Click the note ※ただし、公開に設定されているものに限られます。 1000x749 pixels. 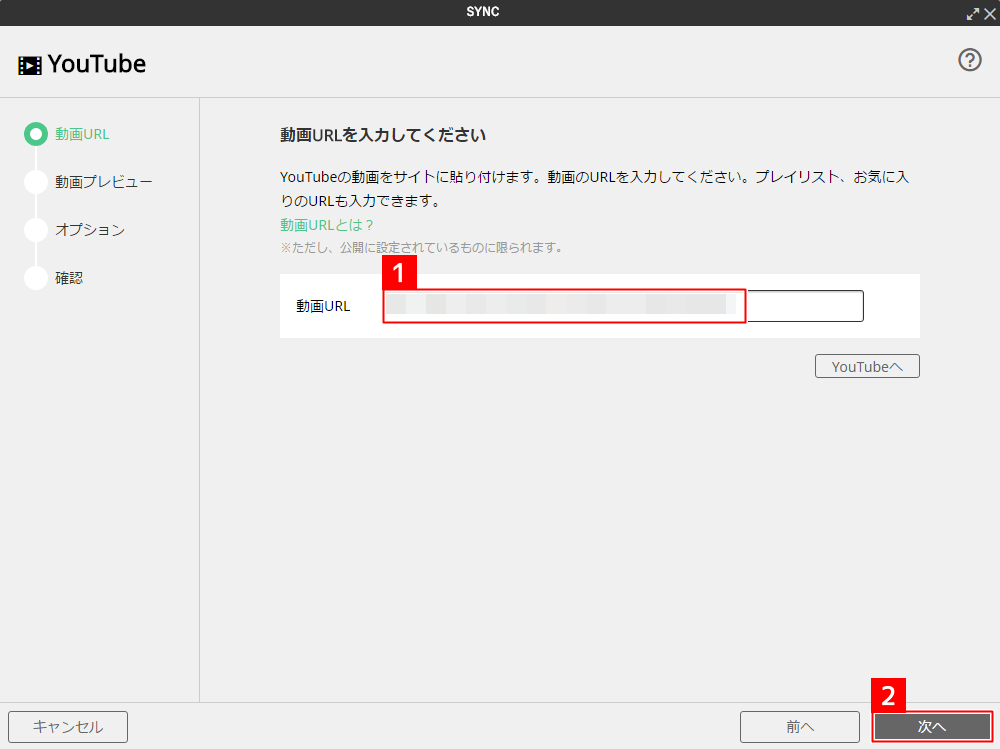422,248
